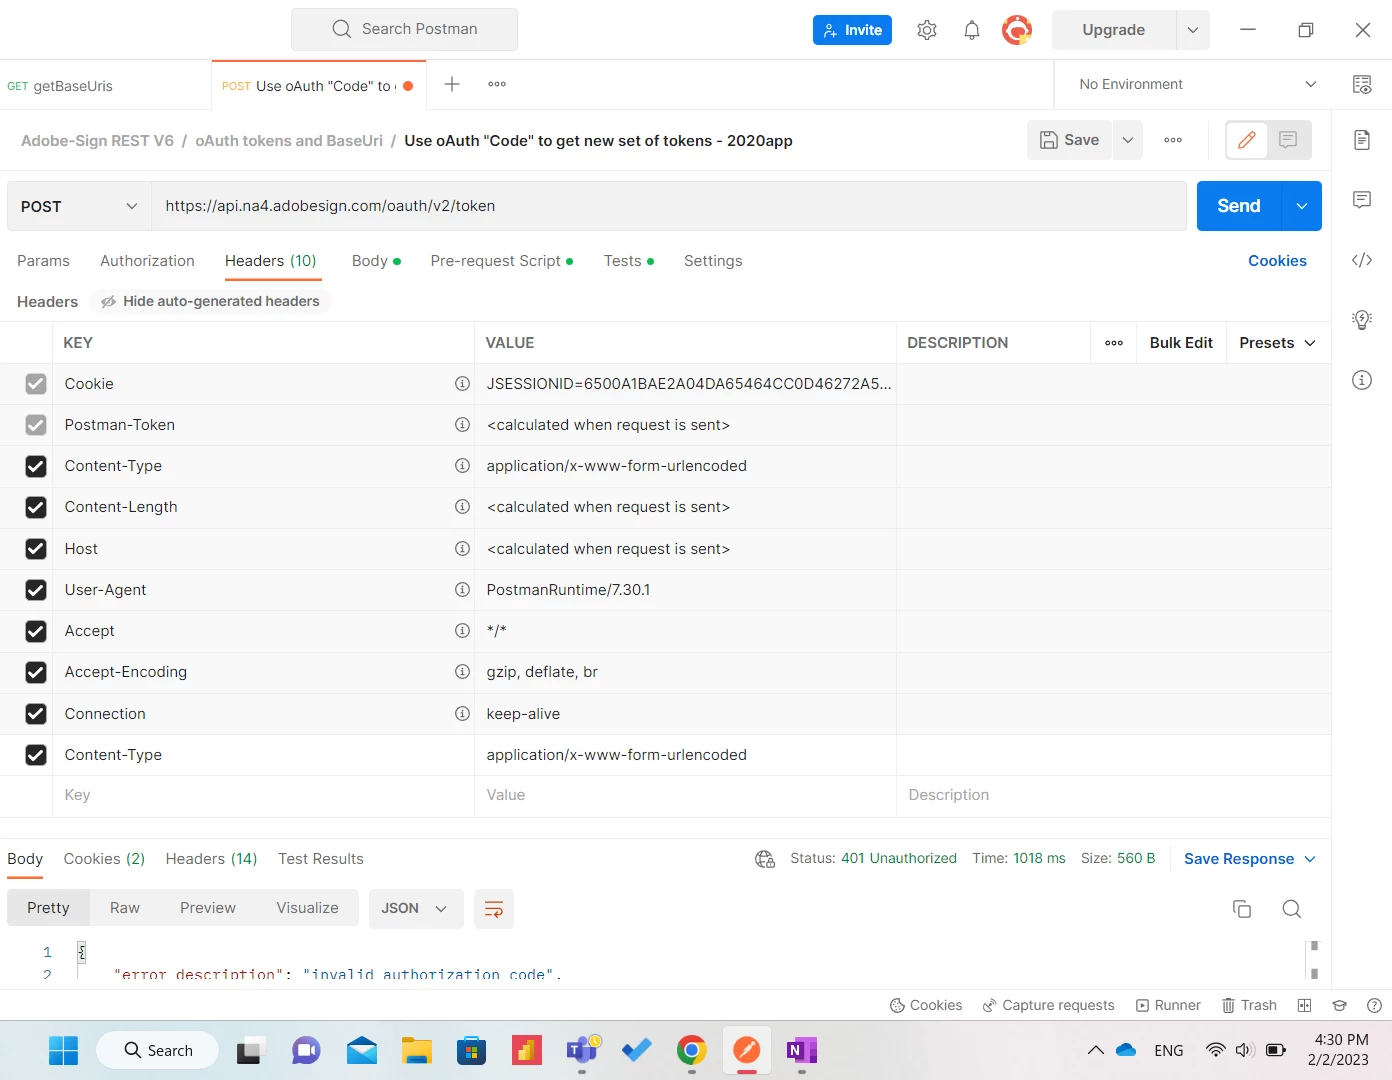
Task: Click the response body scrollbar
Action: [x=1314, y=959]
